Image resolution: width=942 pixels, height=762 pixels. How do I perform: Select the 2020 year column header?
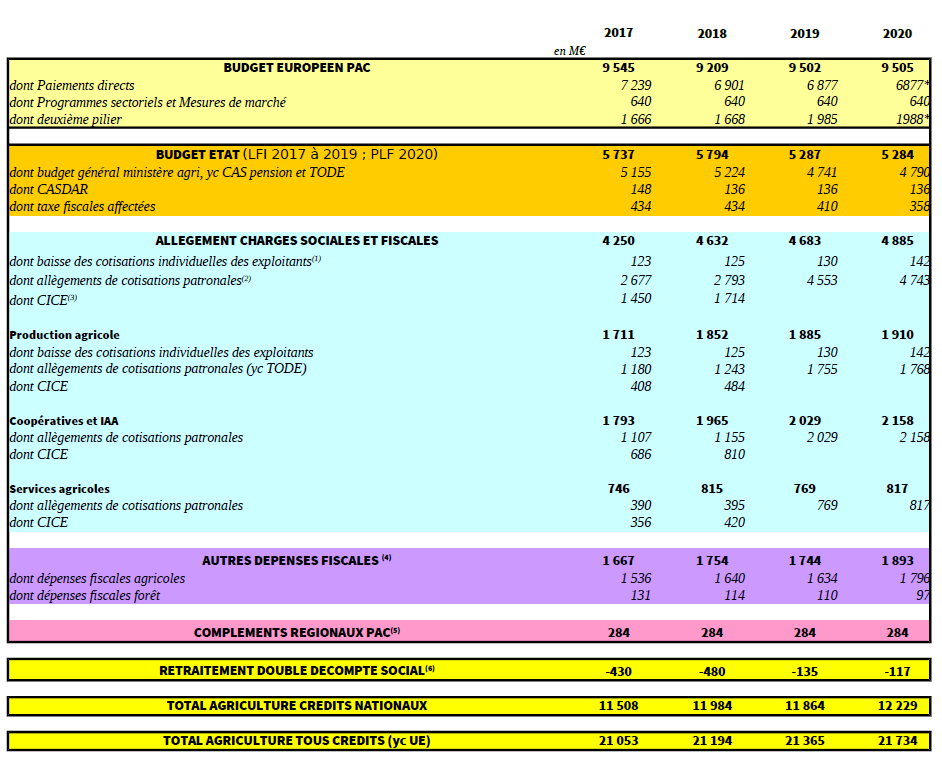coord(897,33)
